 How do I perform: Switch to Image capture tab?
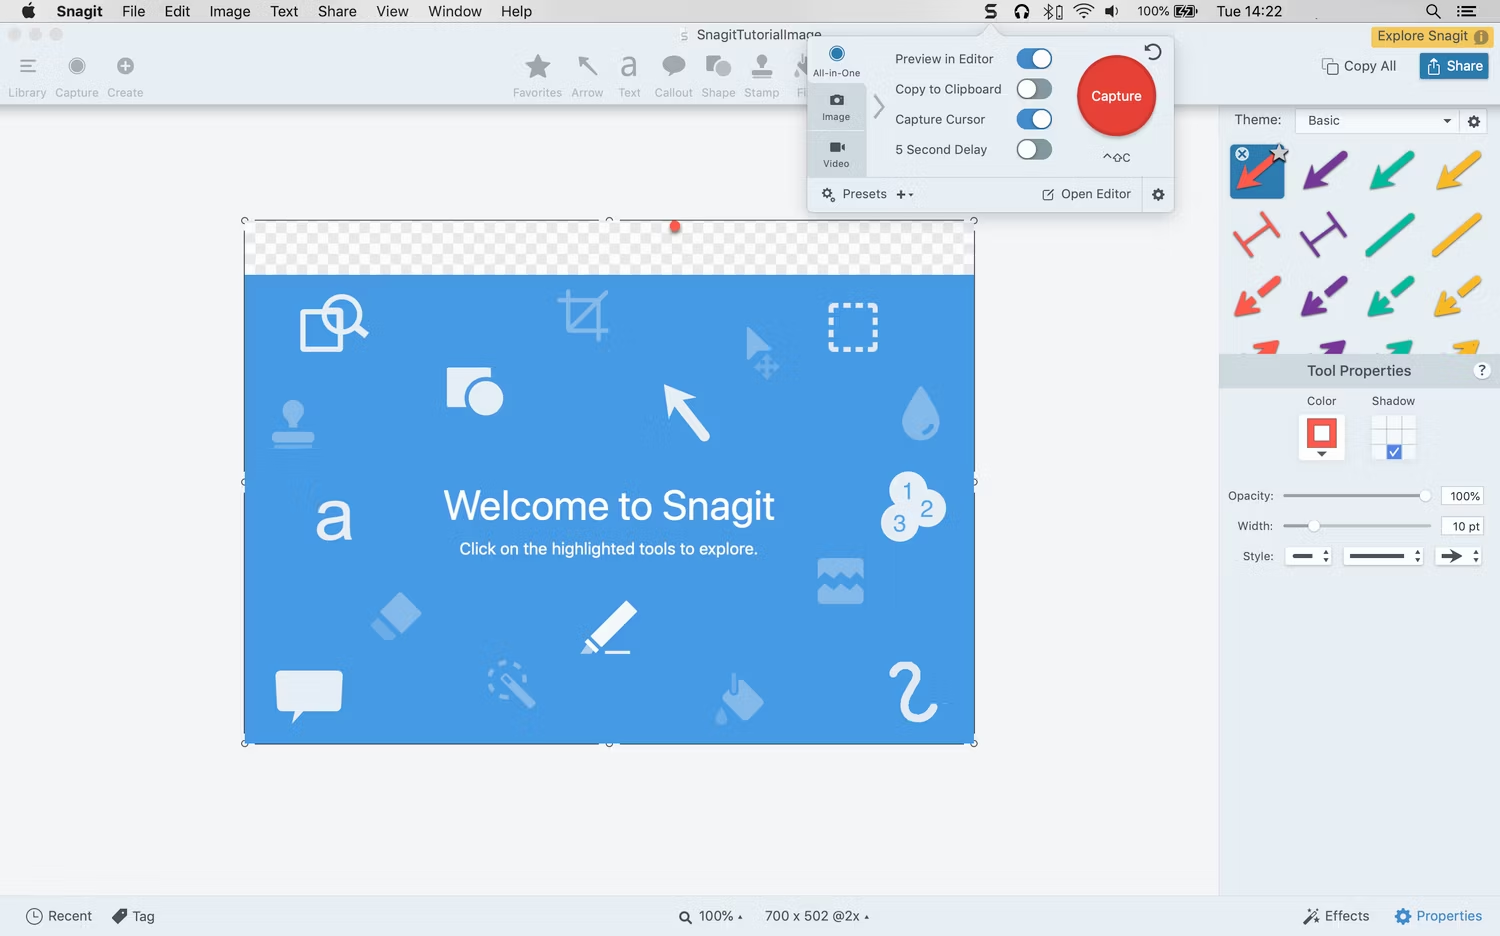[836, 107]
